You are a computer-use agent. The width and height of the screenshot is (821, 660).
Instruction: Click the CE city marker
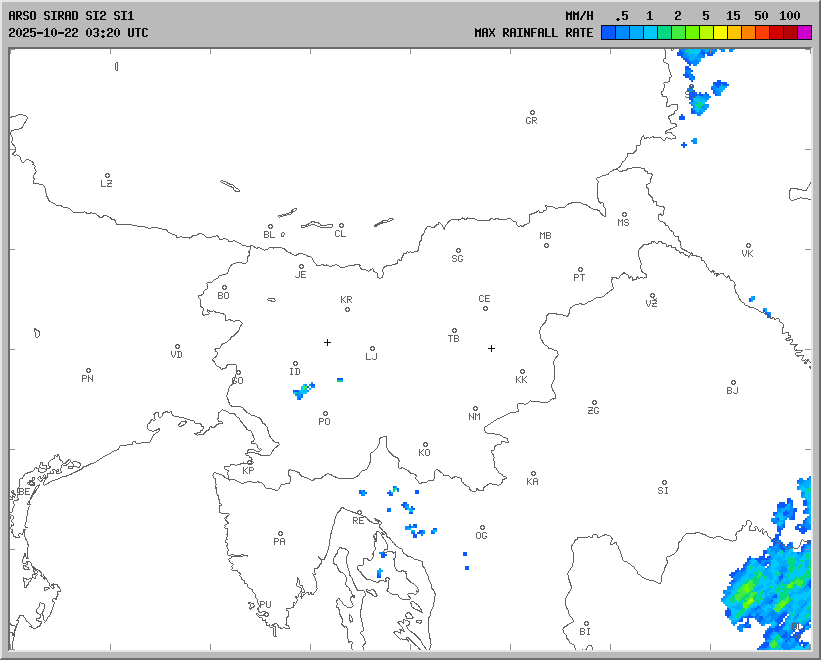485,307
